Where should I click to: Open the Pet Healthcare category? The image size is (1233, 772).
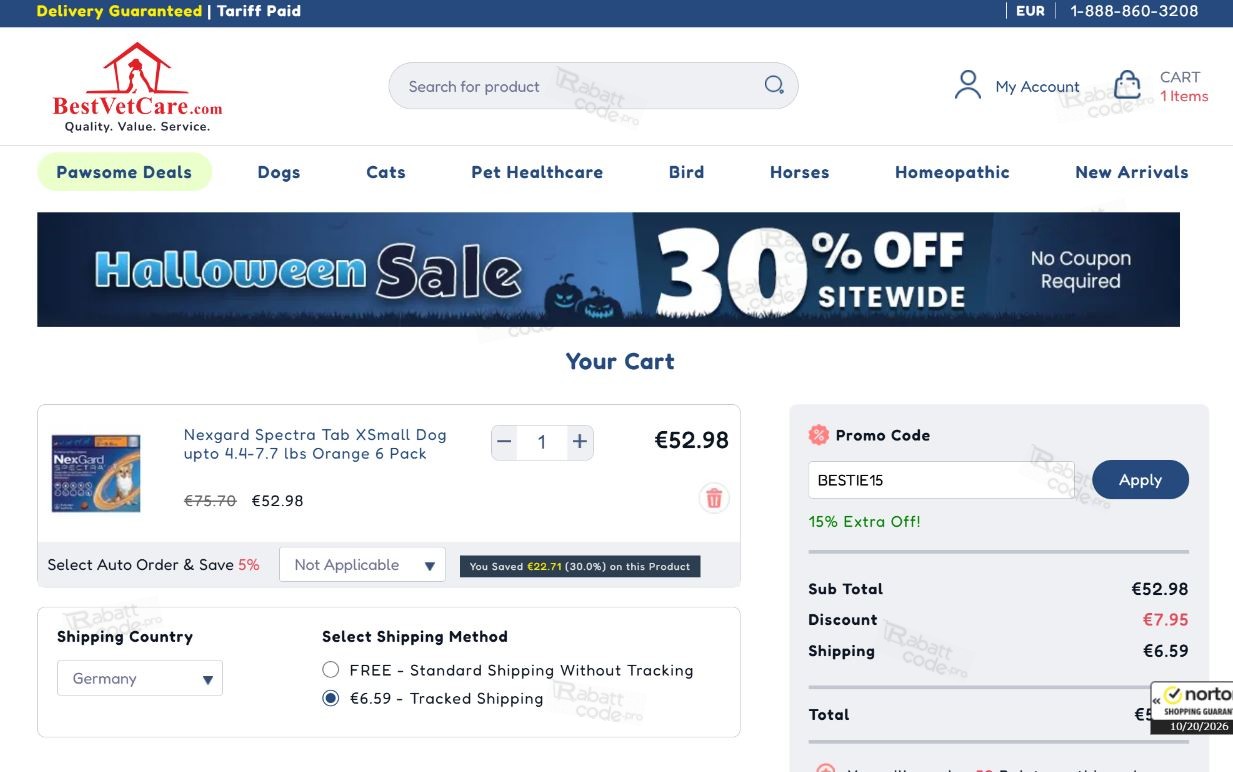point(537,172)
